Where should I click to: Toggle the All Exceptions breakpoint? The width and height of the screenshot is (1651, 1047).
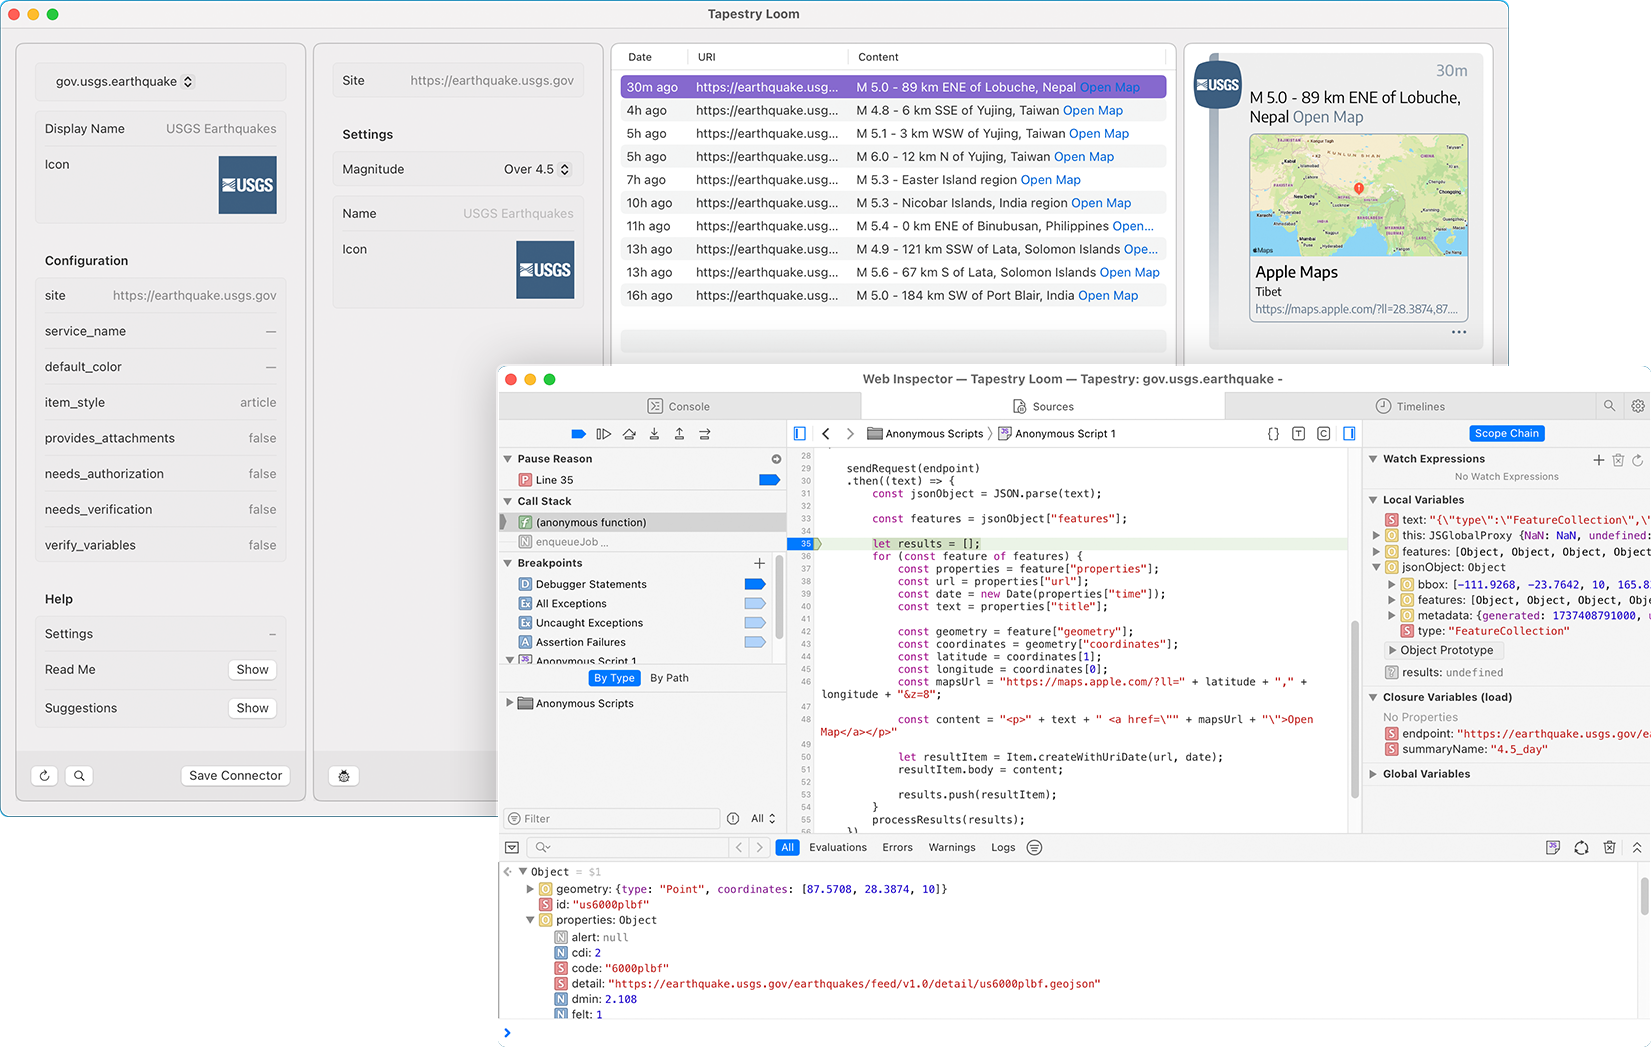tap(755, 604)
